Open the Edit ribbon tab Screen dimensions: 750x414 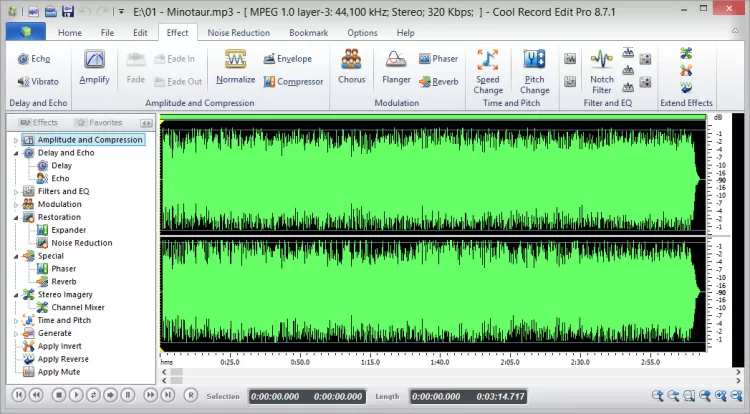point(140,33)
